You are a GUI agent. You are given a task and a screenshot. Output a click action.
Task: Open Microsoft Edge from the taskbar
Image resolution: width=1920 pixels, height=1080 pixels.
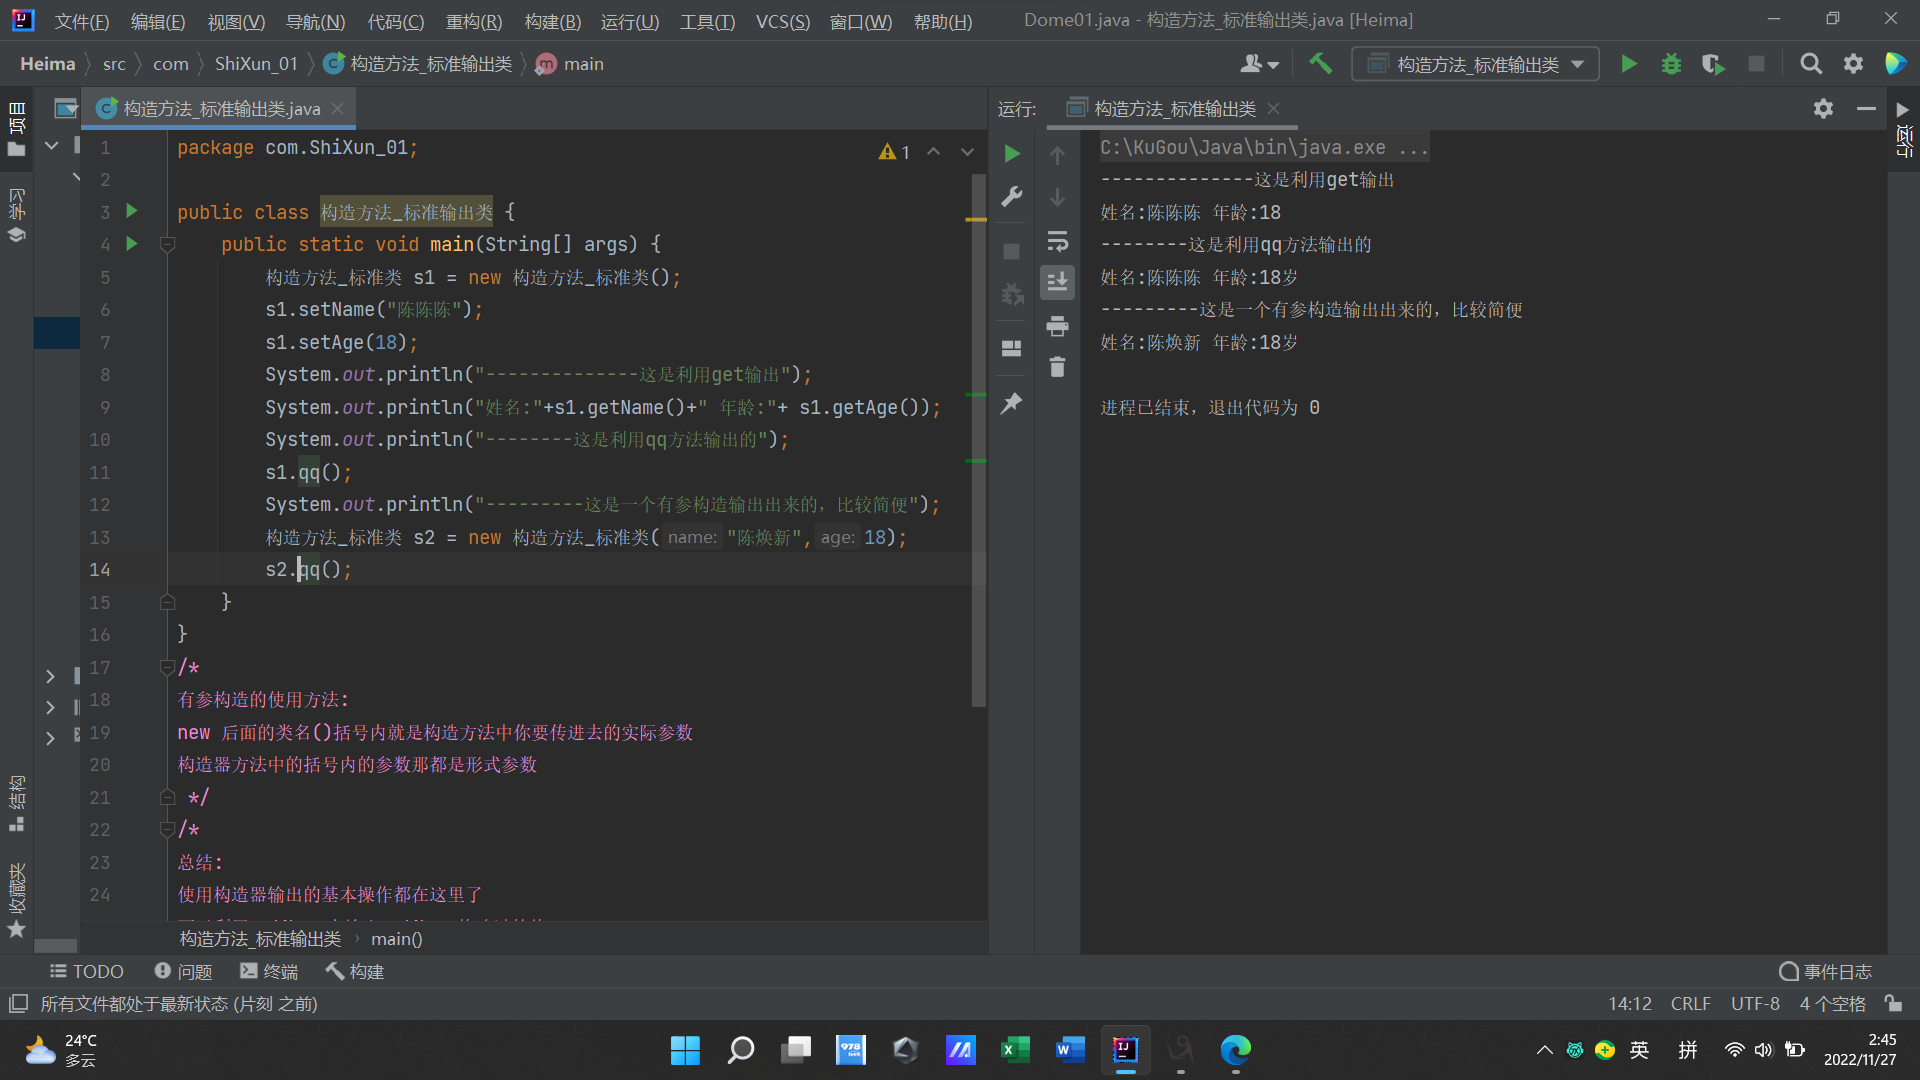(1235, 1049)
